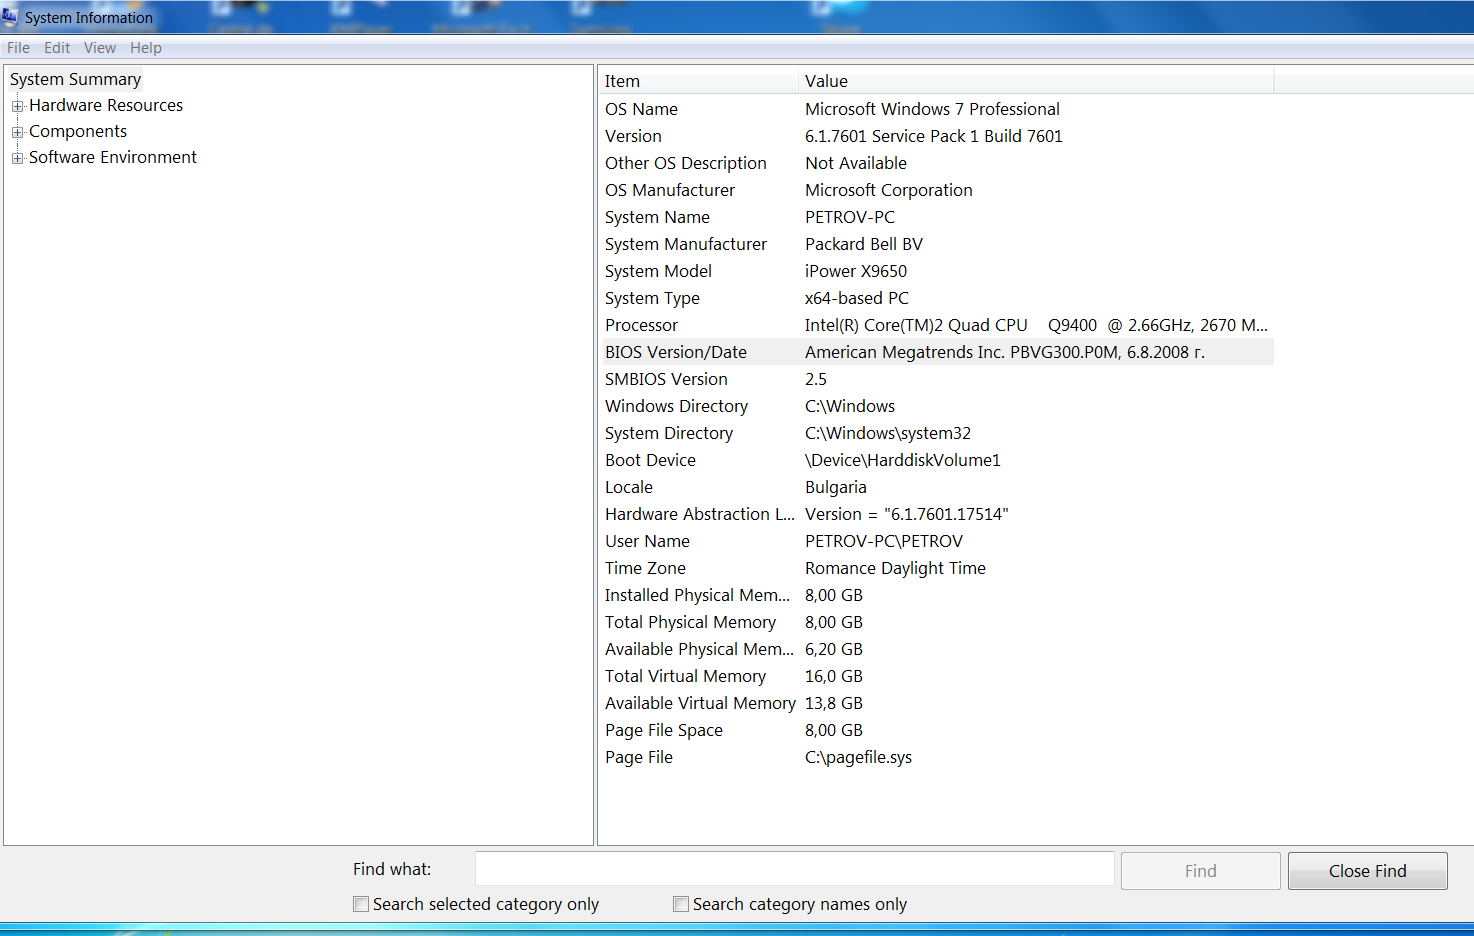Enable Search selected category only
This screenshot has width=1474, height=936.
(x=361, y=904)
